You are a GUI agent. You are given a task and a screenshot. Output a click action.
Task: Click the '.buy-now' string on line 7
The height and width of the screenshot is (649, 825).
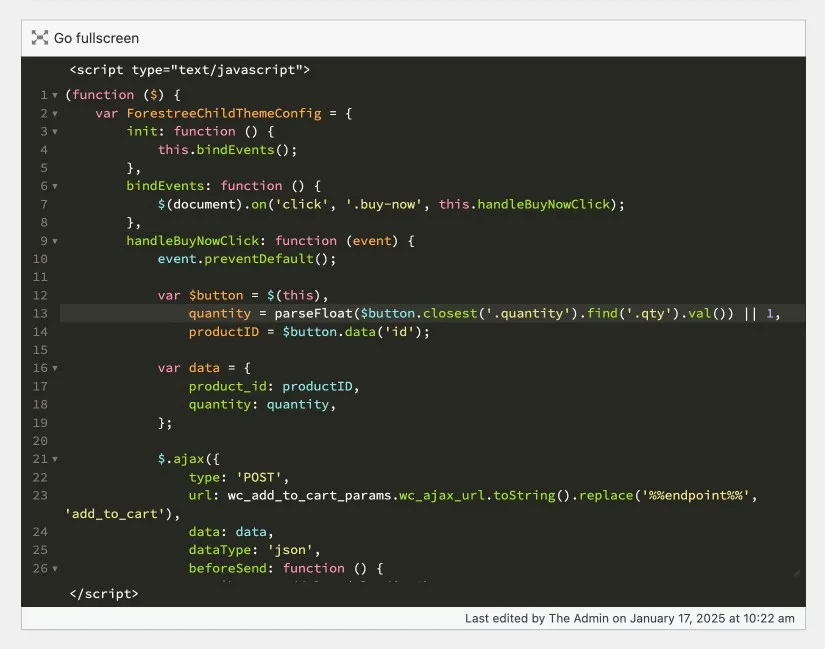tap(384, 204)
